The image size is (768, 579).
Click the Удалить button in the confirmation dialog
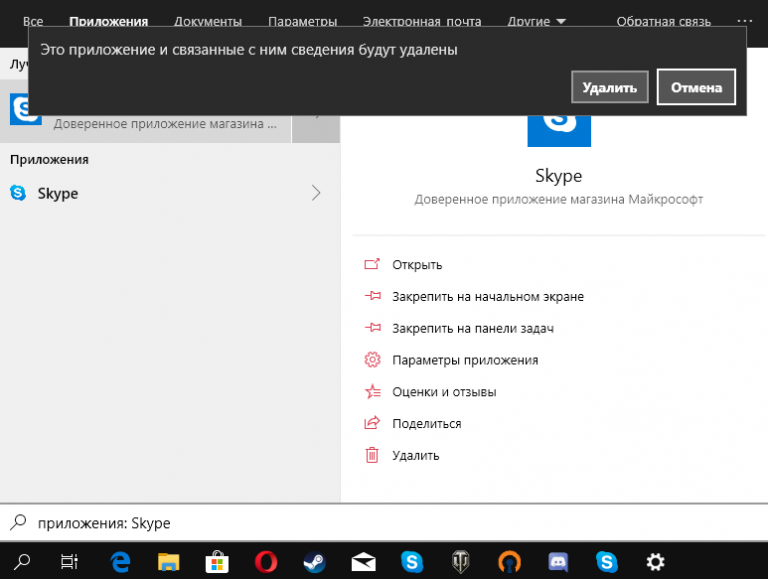(x=609, y=87)
